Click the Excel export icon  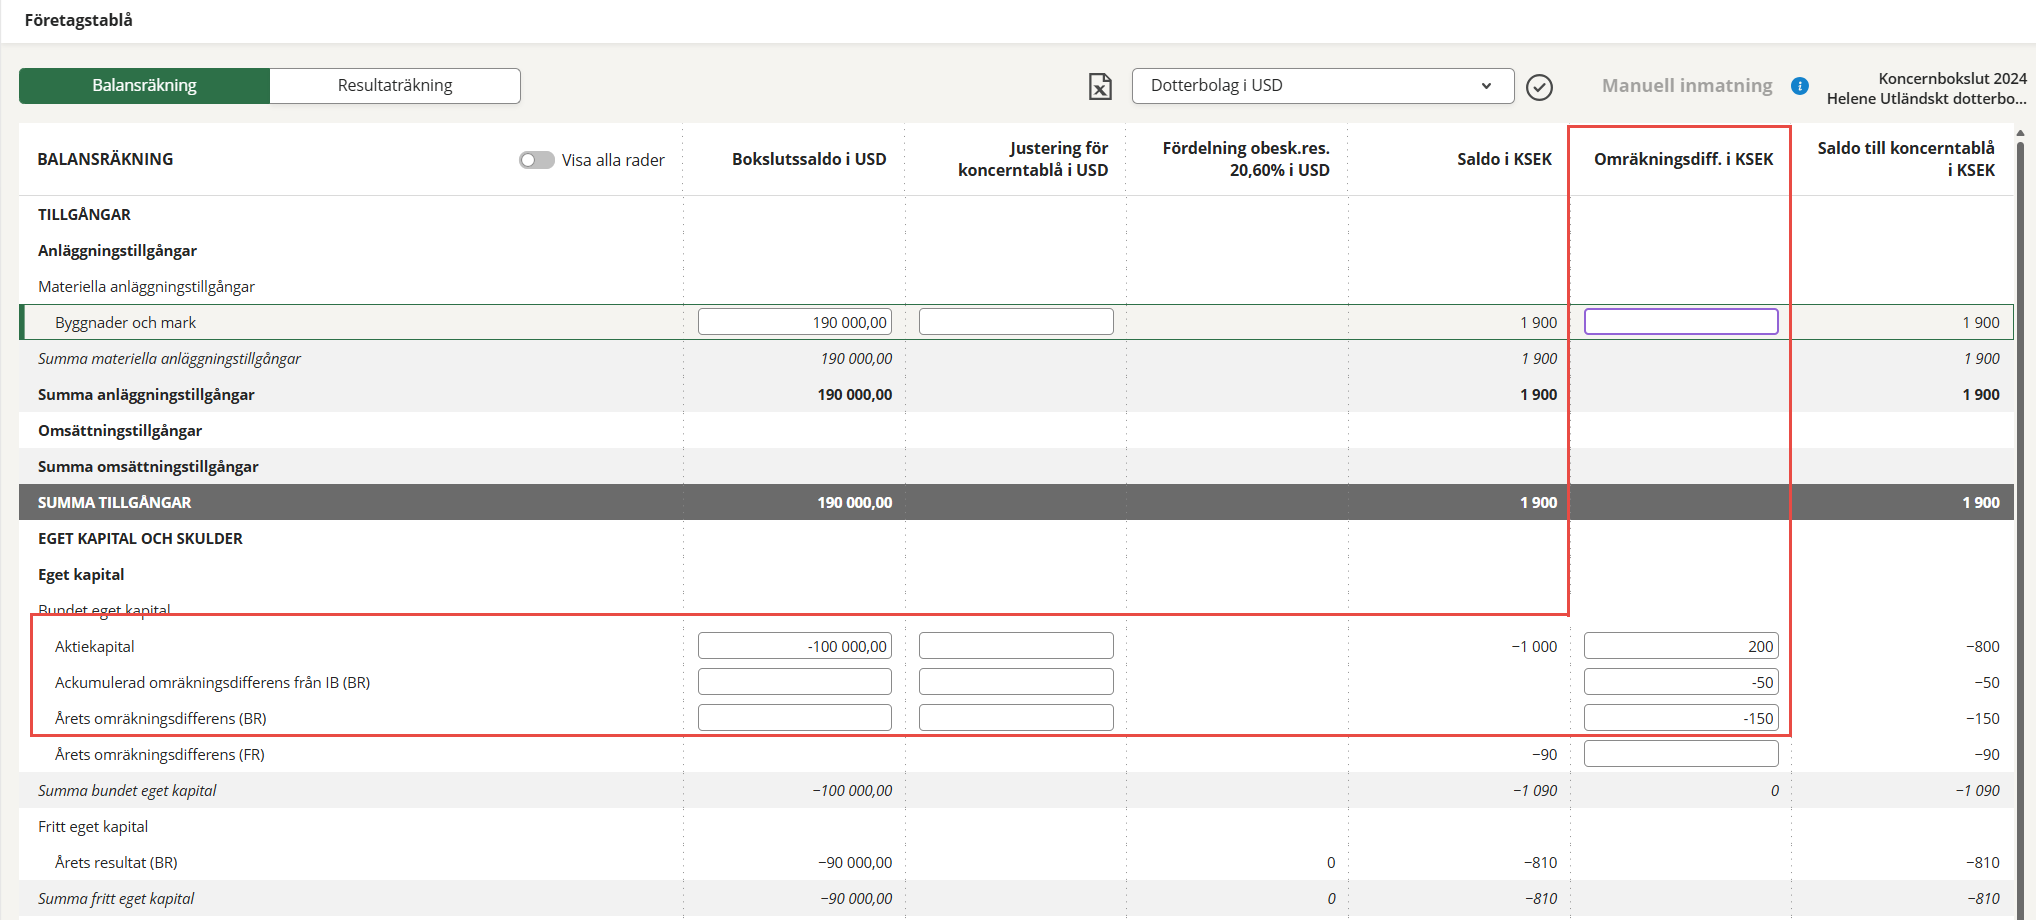click(1100, 87)
